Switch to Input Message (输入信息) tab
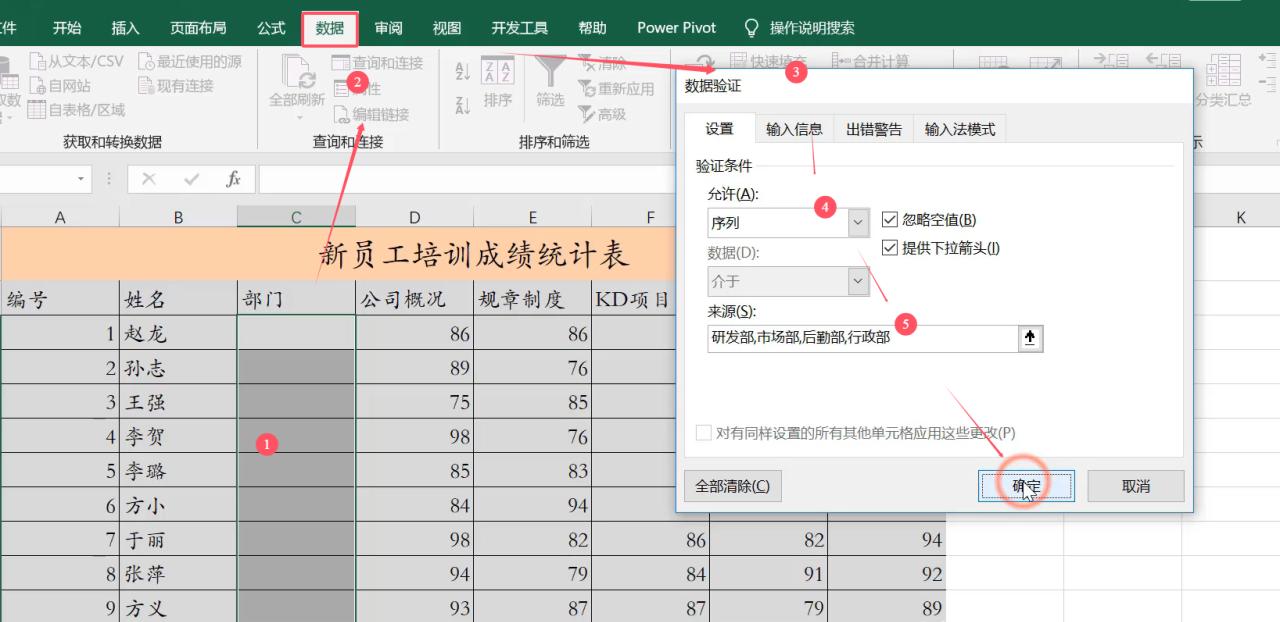 click(x=794, y=129)
